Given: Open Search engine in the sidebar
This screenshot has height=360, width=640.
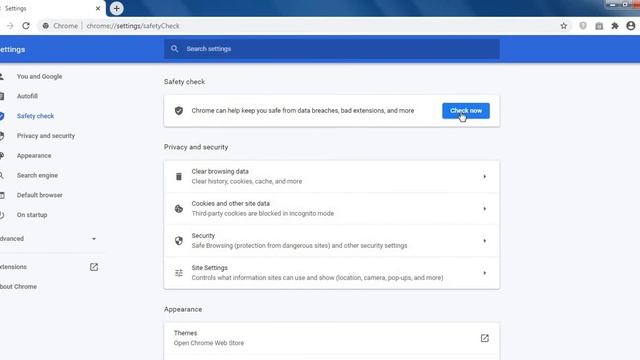Looking at the screenshot, I should coord(37,176).
